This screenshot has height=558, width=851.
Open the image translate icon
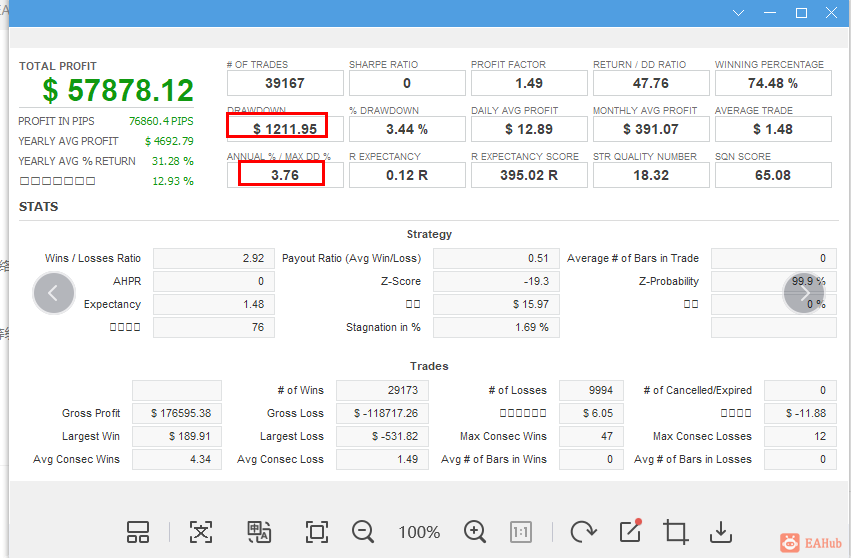(x=259, y=532)
